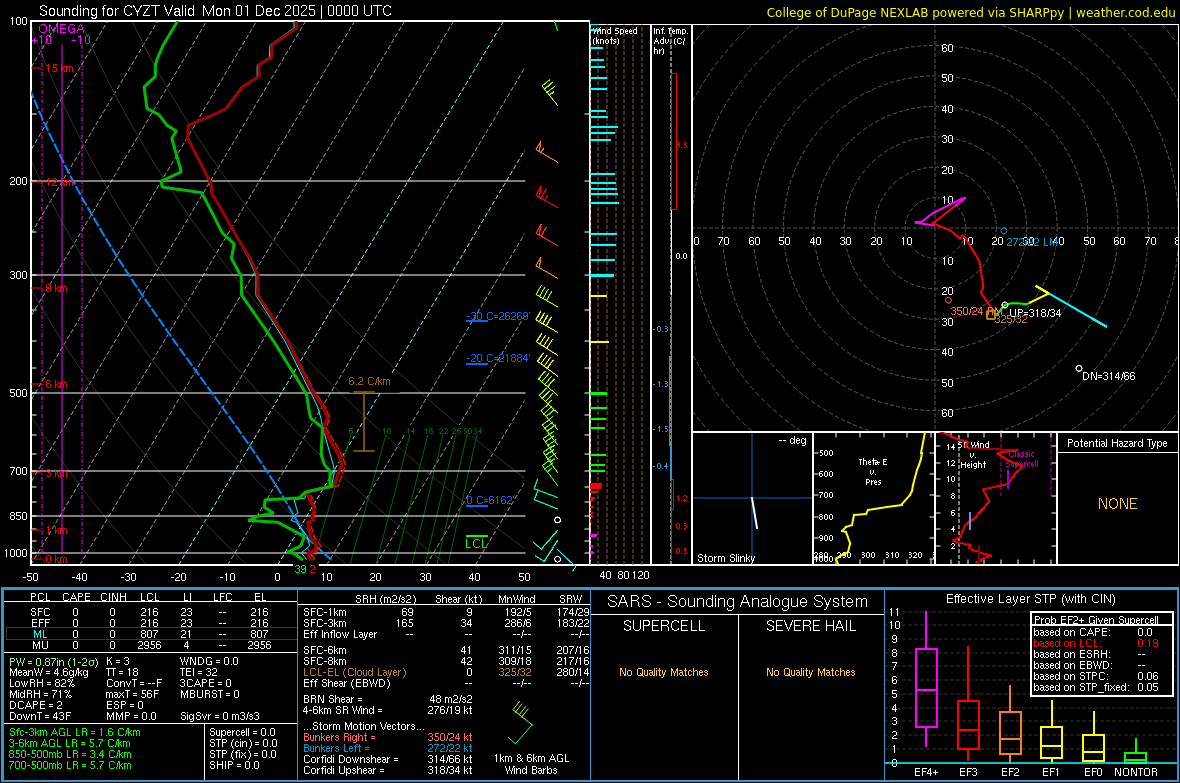Click No Quality Matches under SEVERE HAIL
1180x783 pixels.
[810, 672]
